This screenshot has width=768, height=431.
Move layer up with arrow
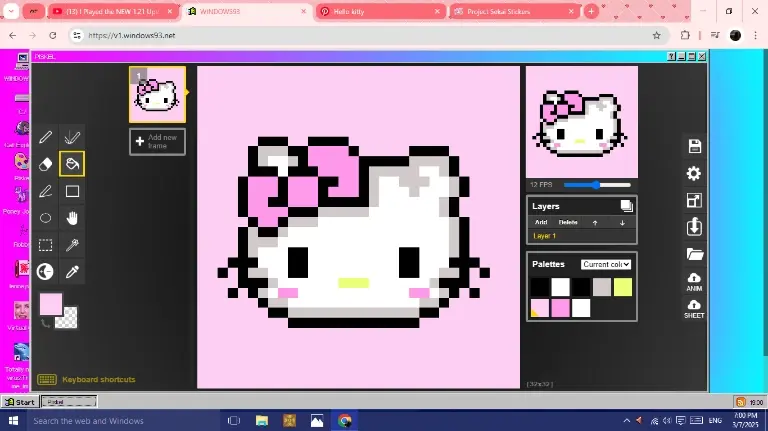coord(595,222)
